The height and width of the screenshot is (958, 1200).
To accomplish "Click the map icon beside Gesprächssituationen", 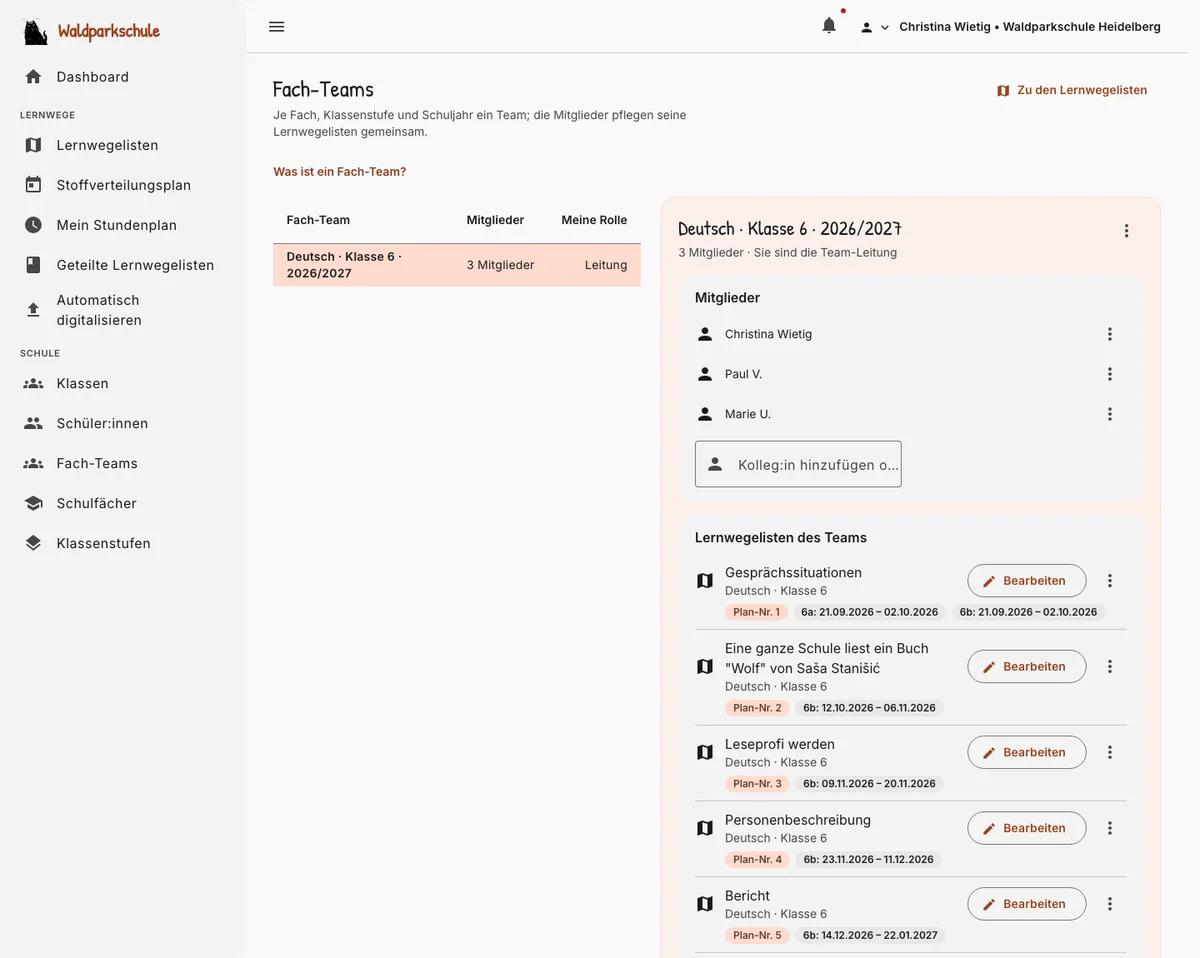I will pos(705,581).
